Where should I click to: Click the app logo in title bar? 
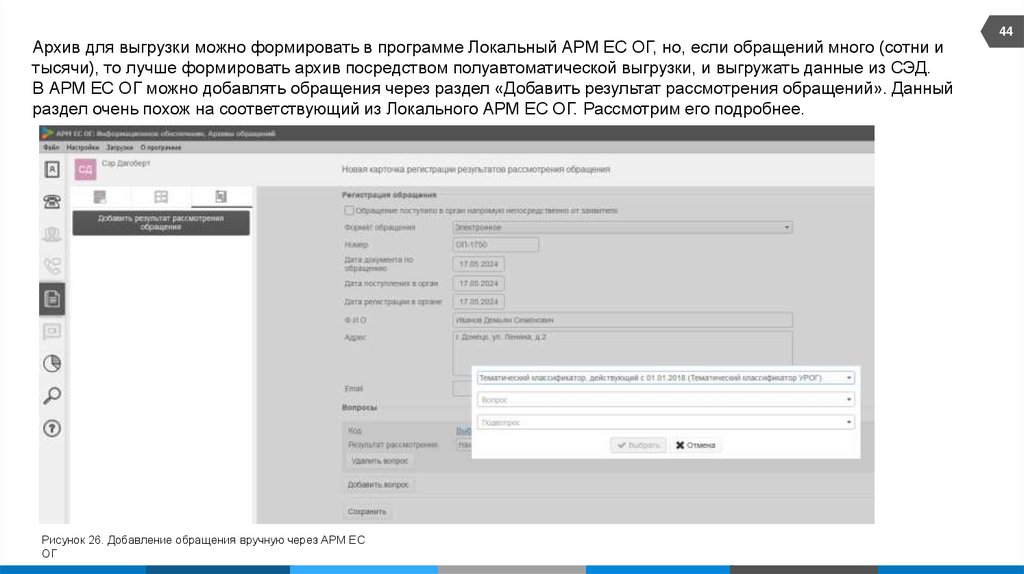(47, 133)
